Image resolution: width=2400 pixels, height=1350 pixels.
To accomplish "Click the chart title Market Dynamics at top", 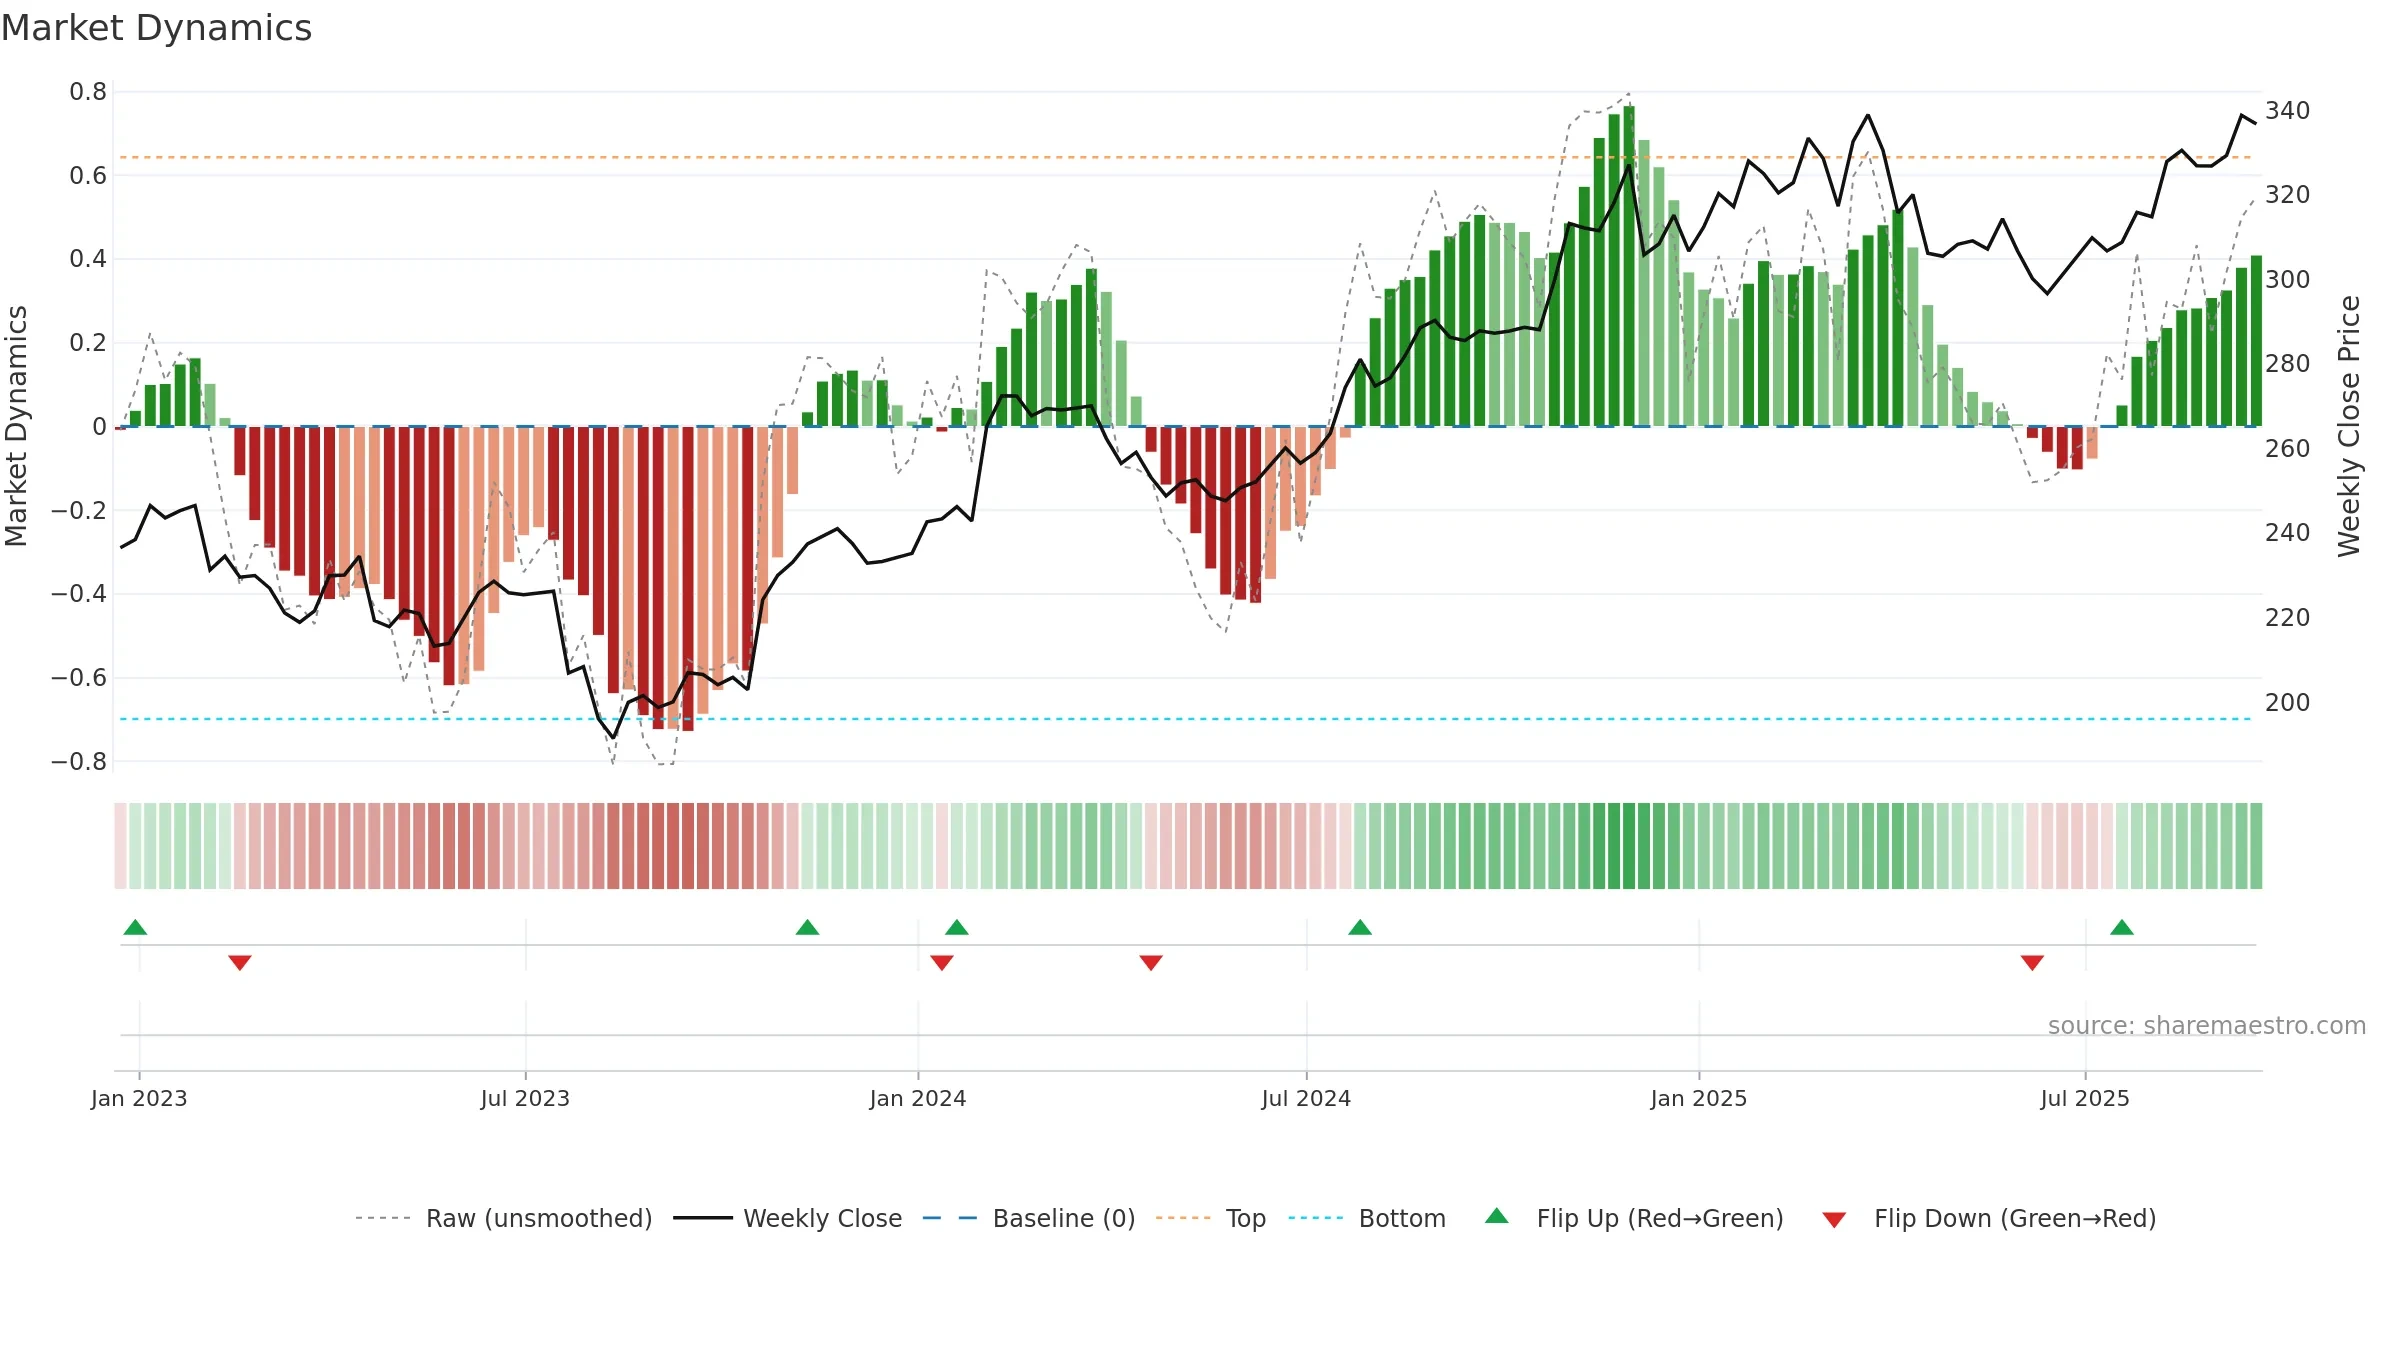I will [157, 28].
